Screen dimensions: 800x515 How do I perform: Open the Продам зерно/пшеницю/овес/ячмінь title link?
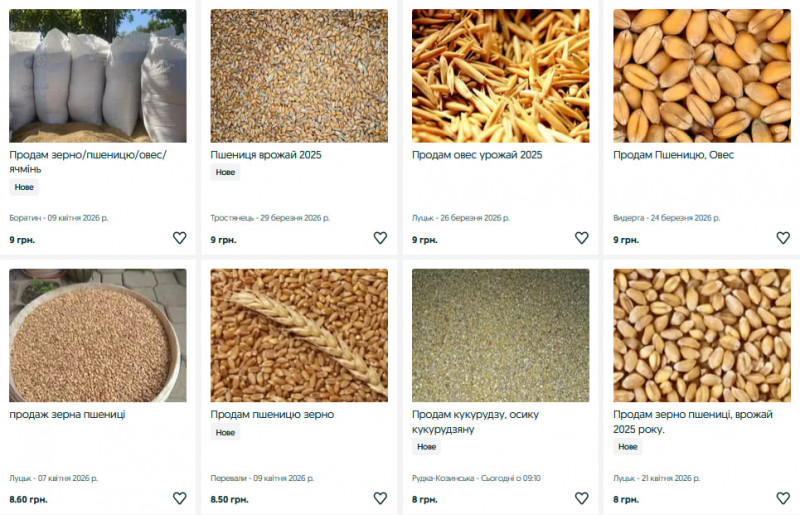pos(88,162)
